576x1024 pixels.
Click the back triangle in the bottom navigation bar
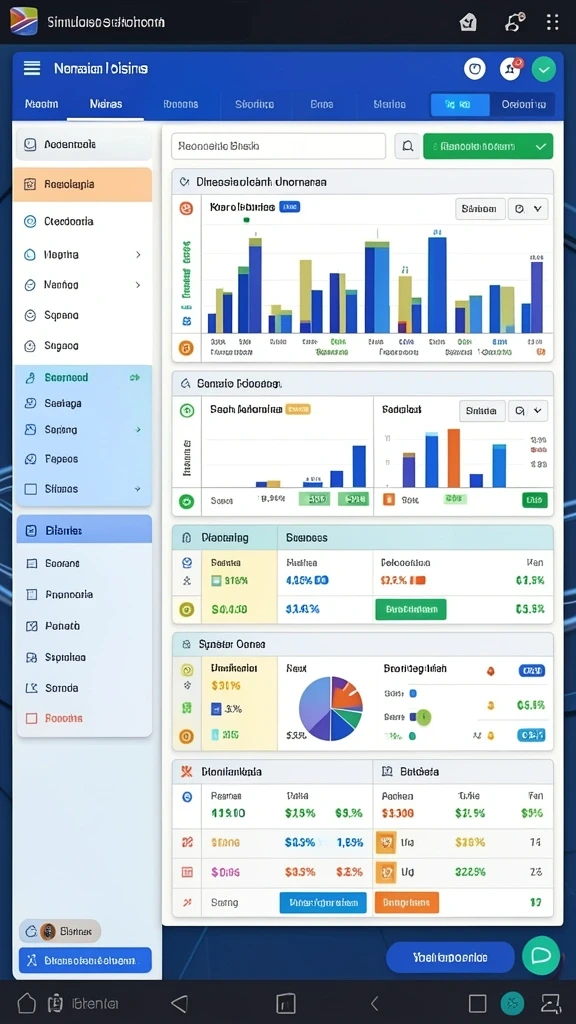coord(179,1003)
